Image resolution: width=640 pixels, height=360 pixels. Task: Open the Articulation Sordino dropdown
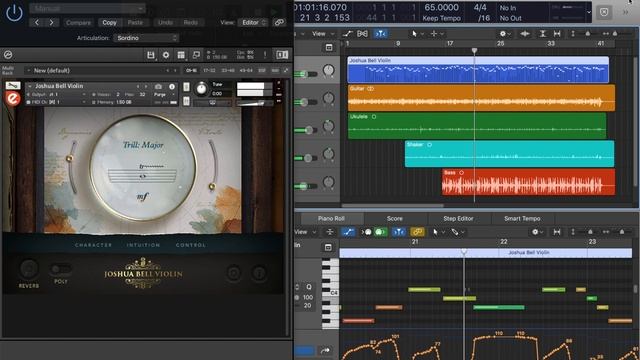[146, 38]
